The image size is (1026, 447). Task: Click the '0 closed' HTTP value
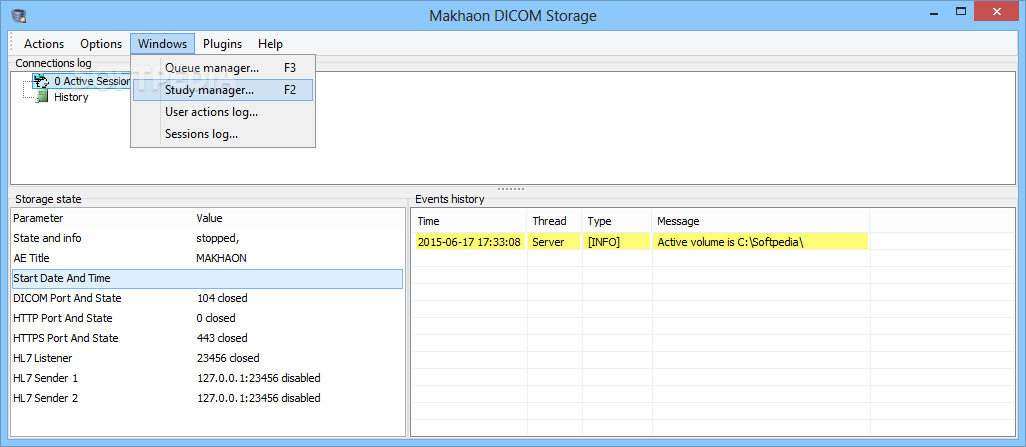pos(216,318)
